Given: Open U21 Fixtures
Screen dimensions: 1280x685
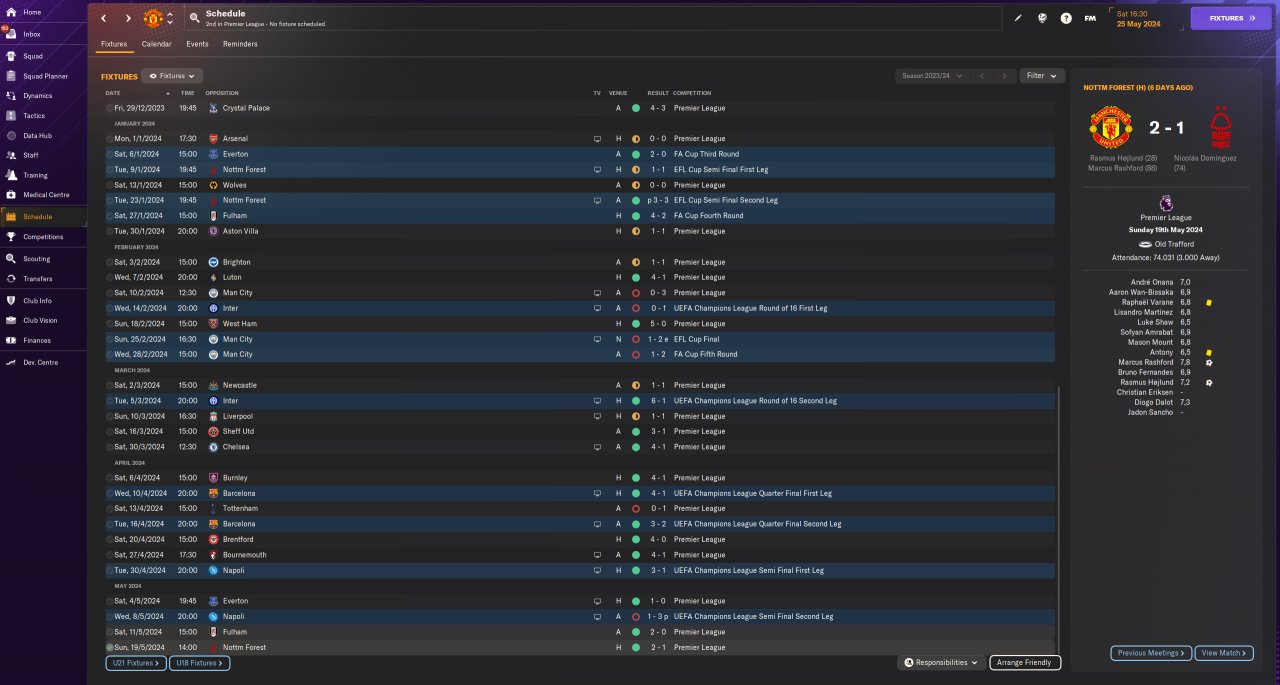Looking at the screenshot, I should [136, 663].
